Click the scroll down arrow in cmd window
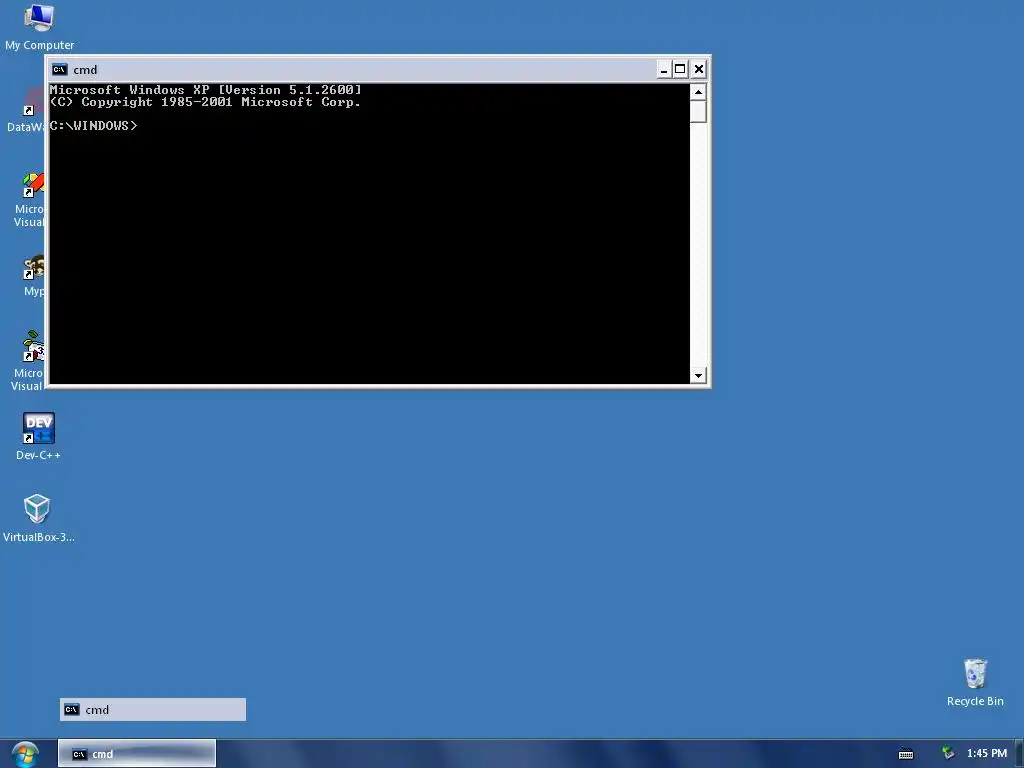This screenshot has width=1024, height=768. pos(698,376)
